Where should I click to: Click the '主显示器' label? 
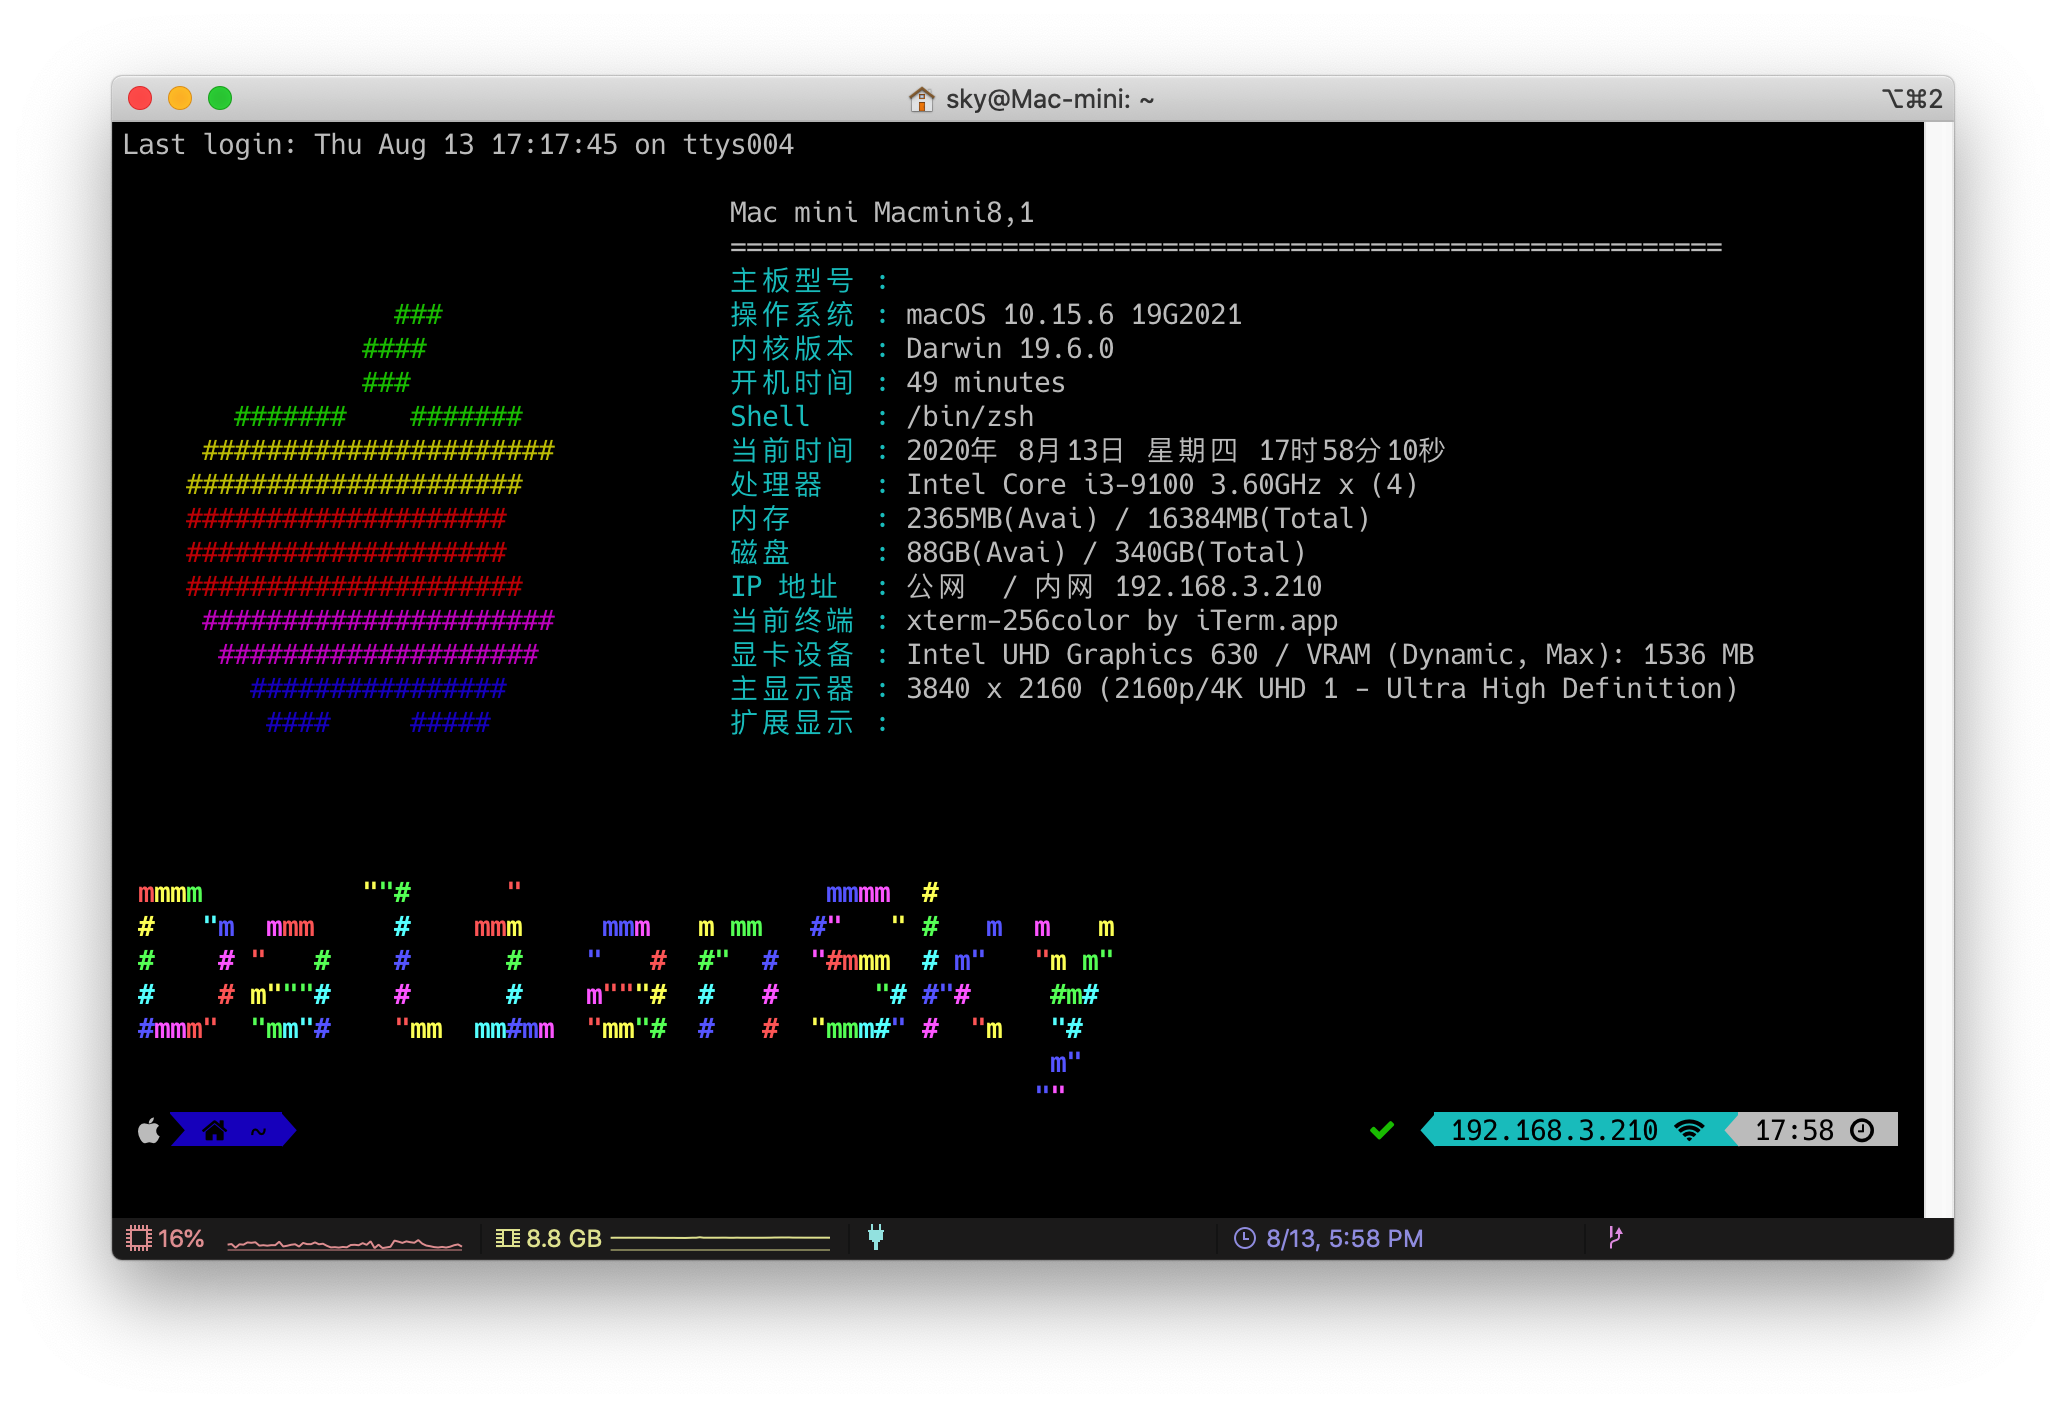point(792,689)
